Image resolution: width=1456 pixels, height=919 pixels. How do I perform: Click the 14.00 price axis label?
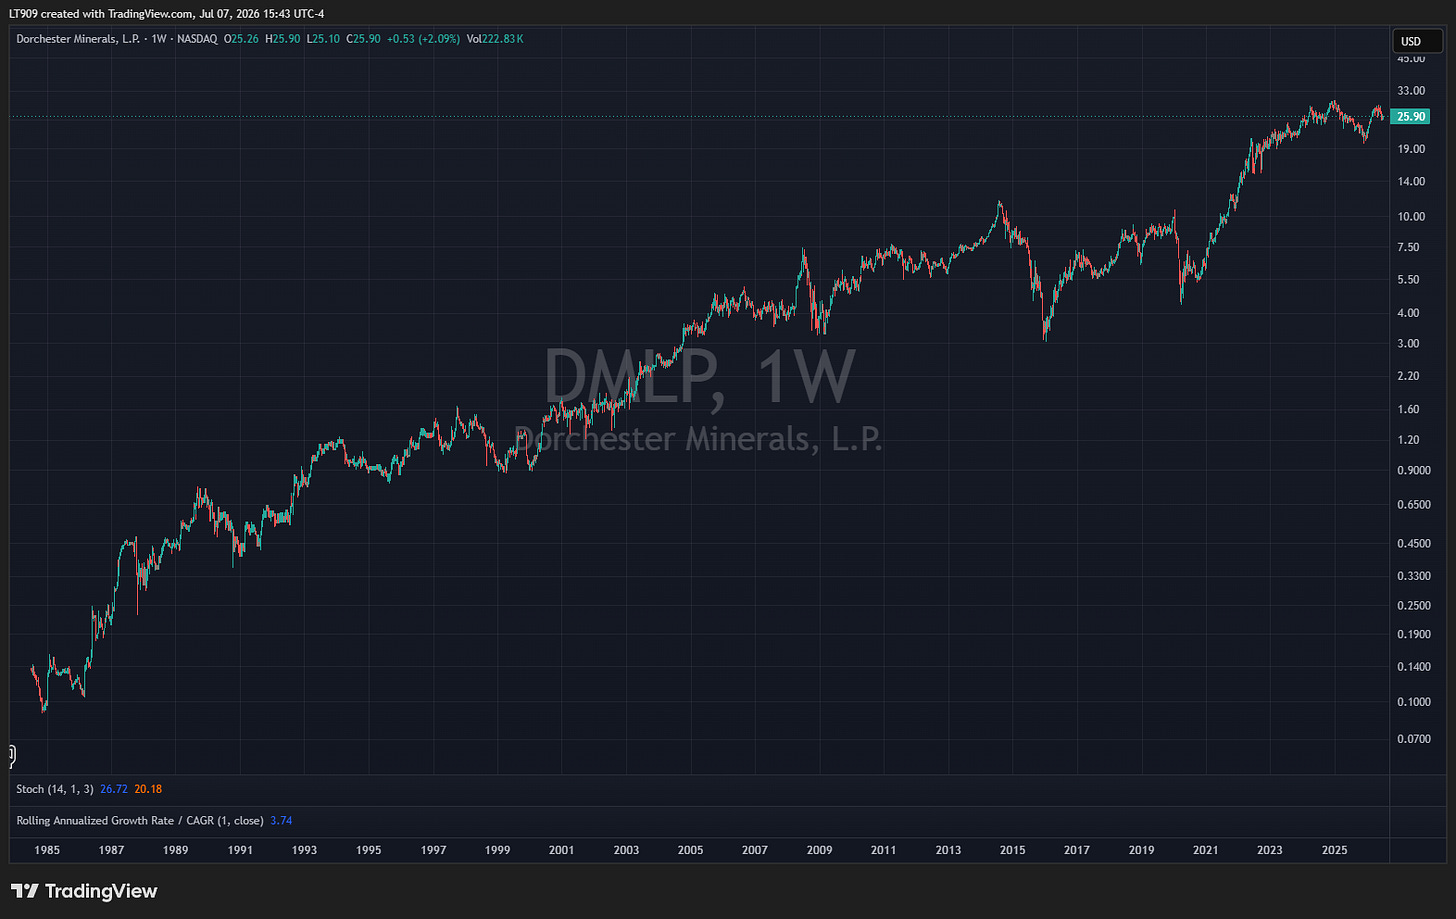(1411, 182)
